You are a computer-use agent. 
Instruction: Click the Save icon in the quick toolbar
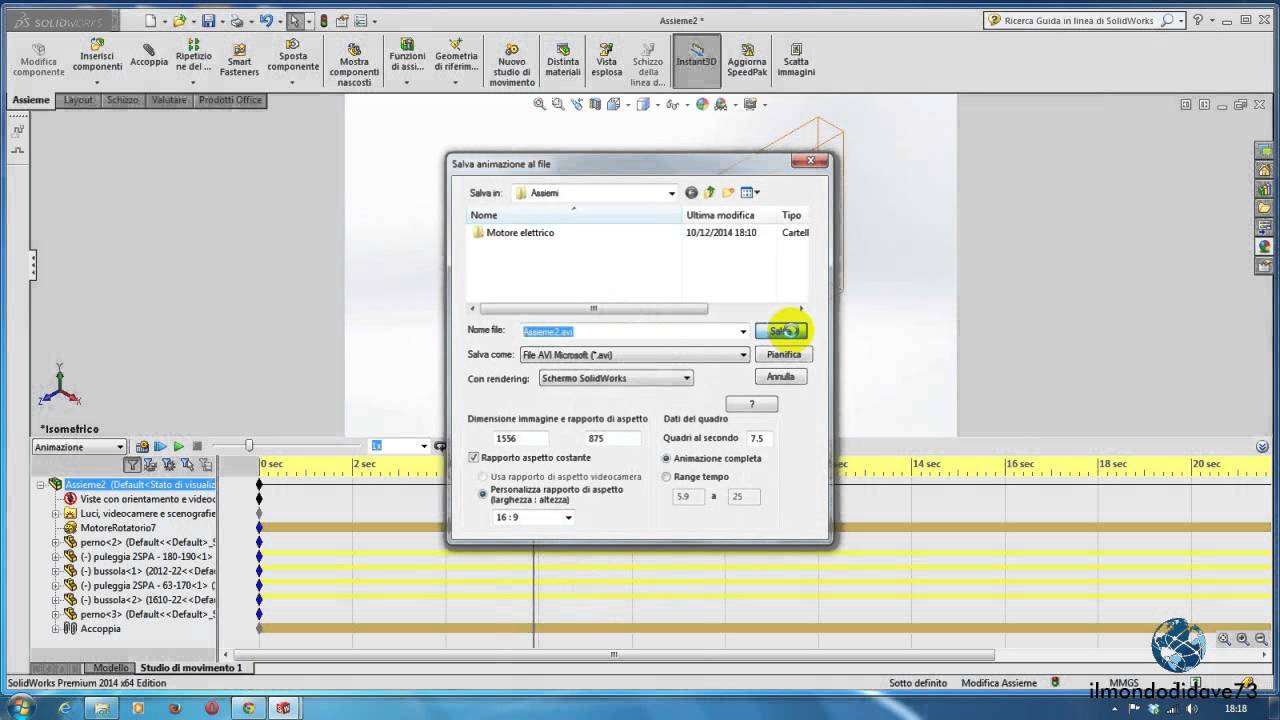pos(208,20)
